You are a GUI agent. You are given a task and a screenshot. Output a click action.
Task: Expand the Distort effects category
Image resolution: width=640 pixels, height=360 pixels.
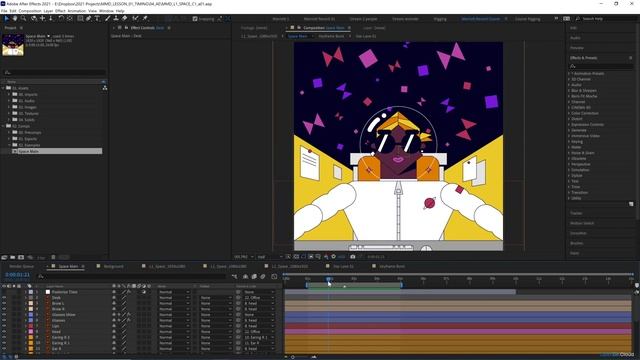coord(569,119)
